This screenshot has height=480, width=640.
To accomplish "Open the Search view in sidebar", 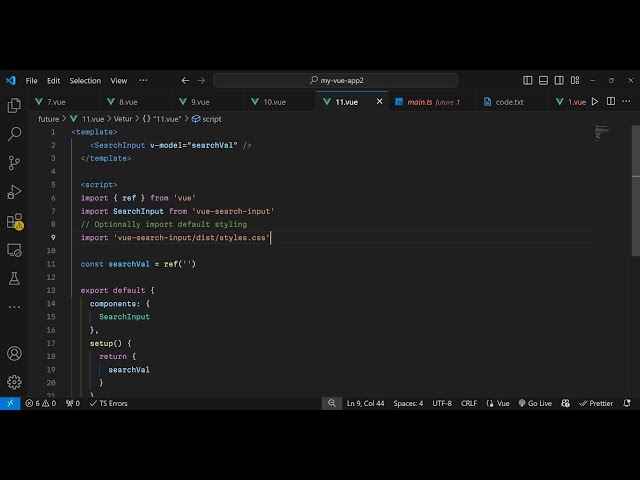I will pyautogui.click(x=14, y=134).
